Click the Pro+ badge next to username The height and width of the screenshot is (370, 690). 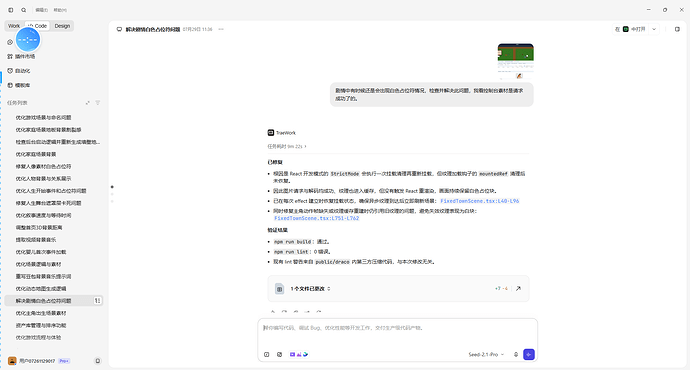(x=64, y=361)
